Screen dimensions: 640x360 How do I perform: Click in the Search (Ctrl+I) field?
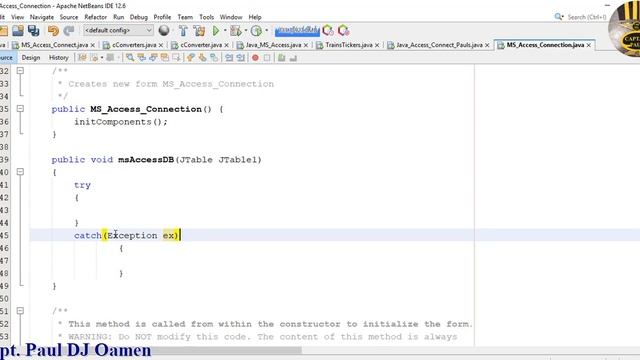point(587,17)
